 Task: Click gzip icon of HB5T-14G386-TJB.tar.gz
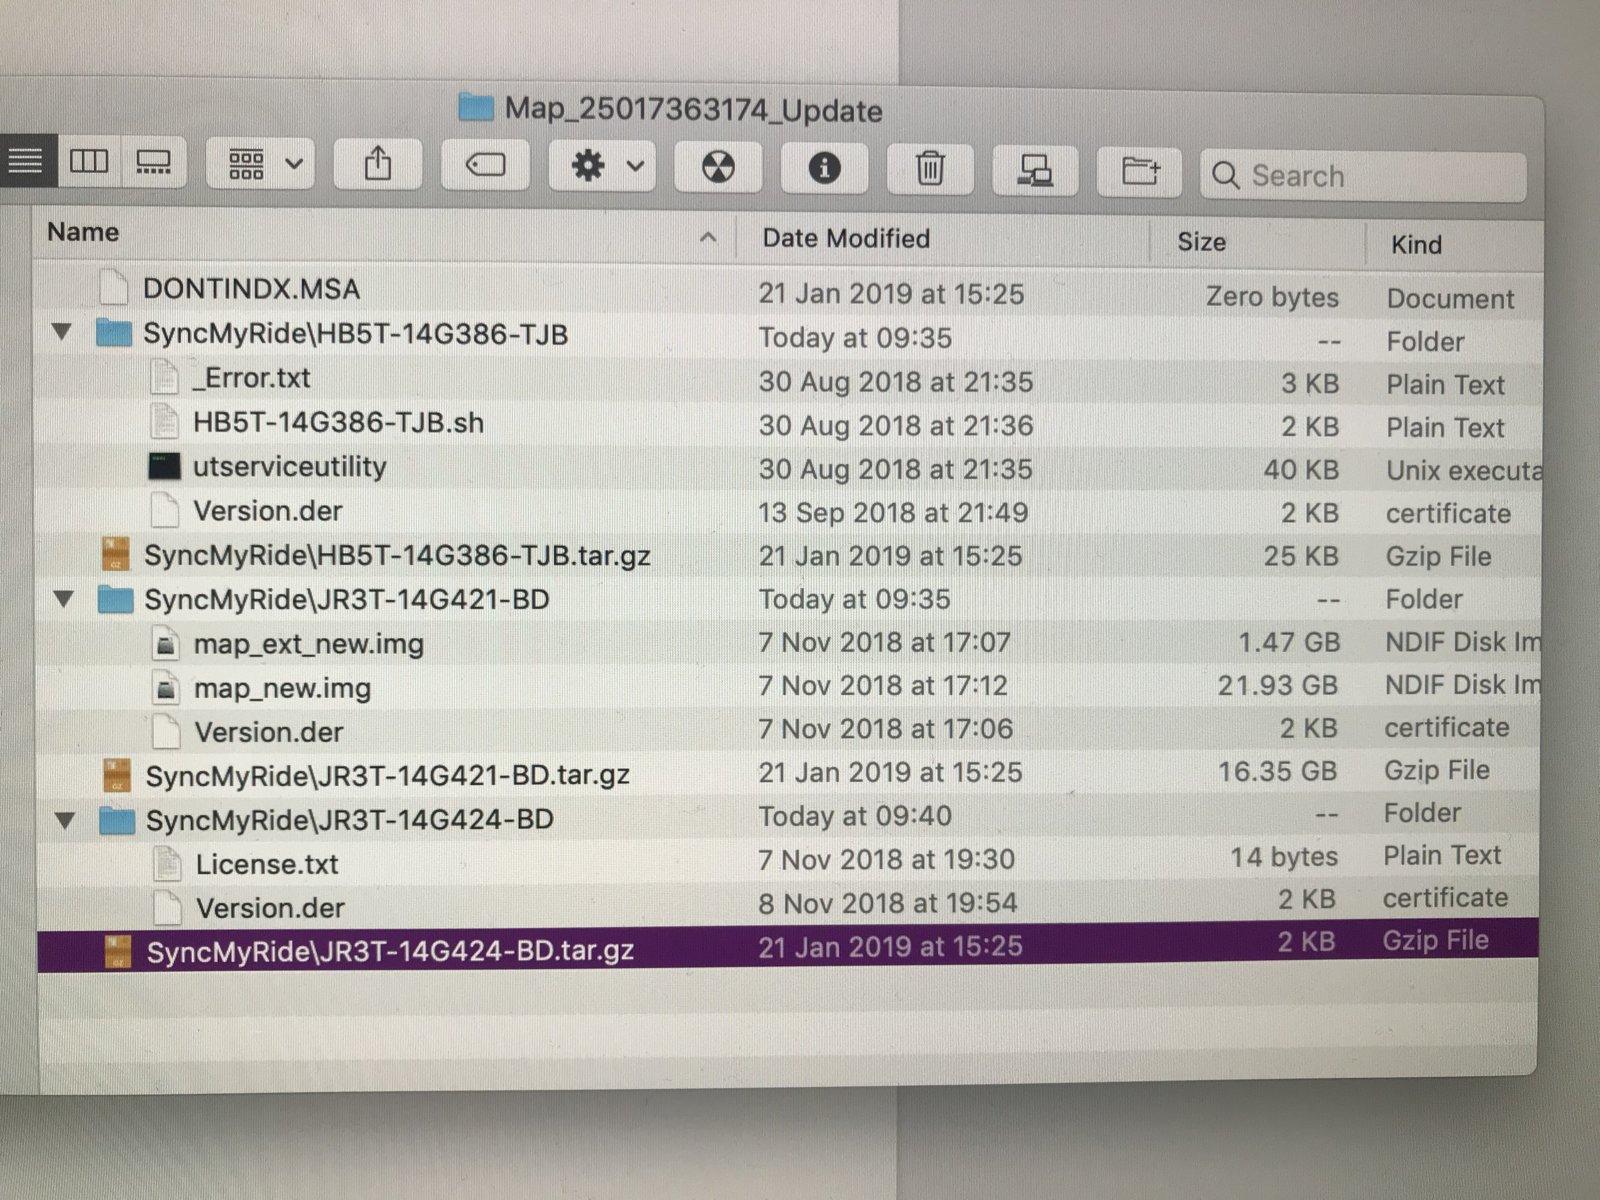(x=116, y=554)
